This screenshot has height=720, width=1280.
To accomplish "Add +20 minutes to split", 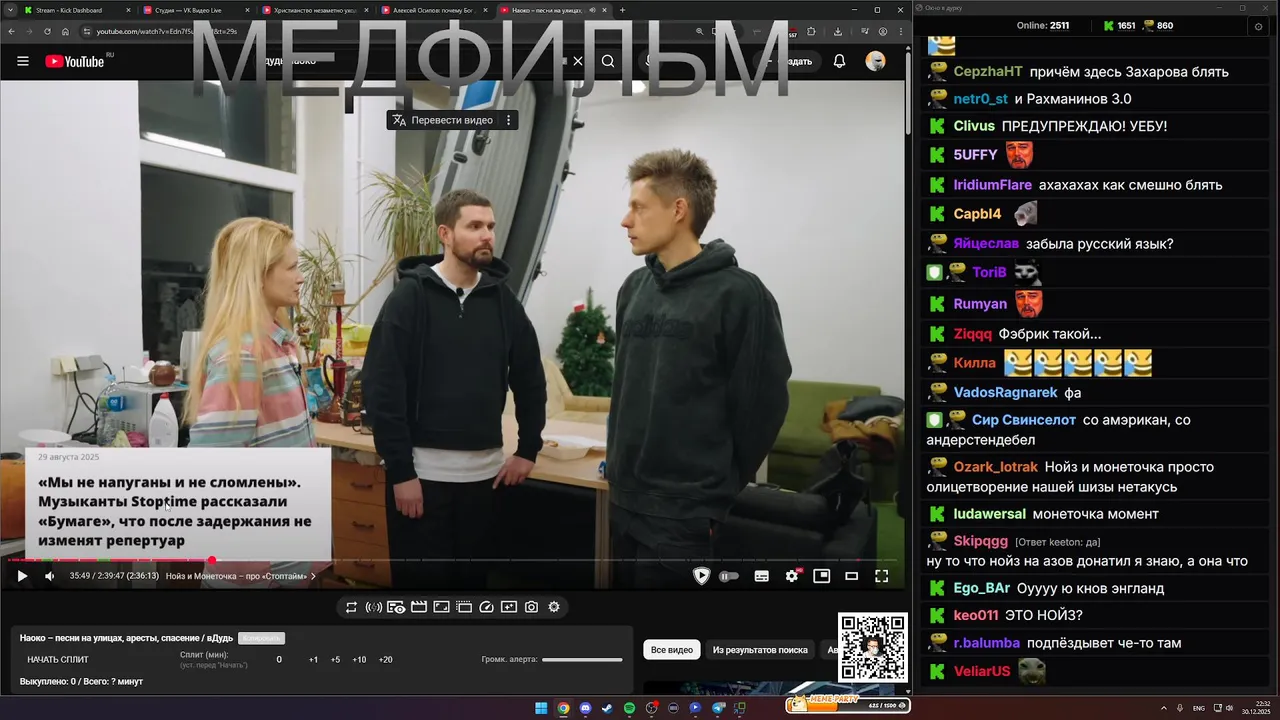I will 385,660.
